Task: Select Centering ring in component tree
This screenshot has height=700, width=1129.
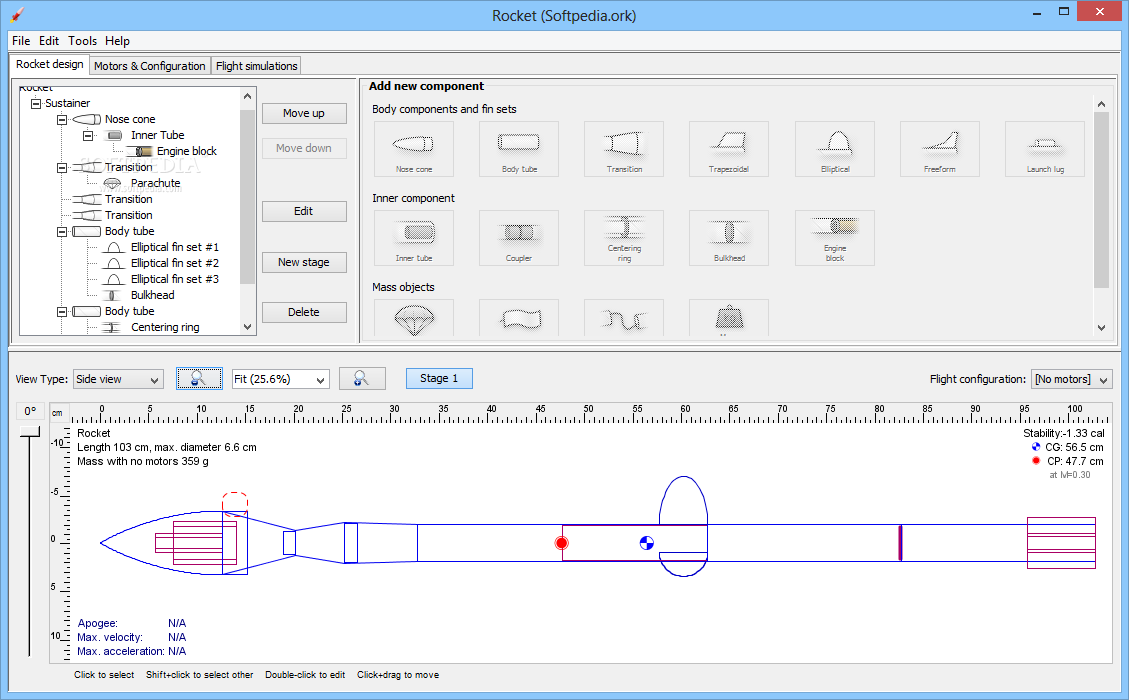Action: (165, 327)
